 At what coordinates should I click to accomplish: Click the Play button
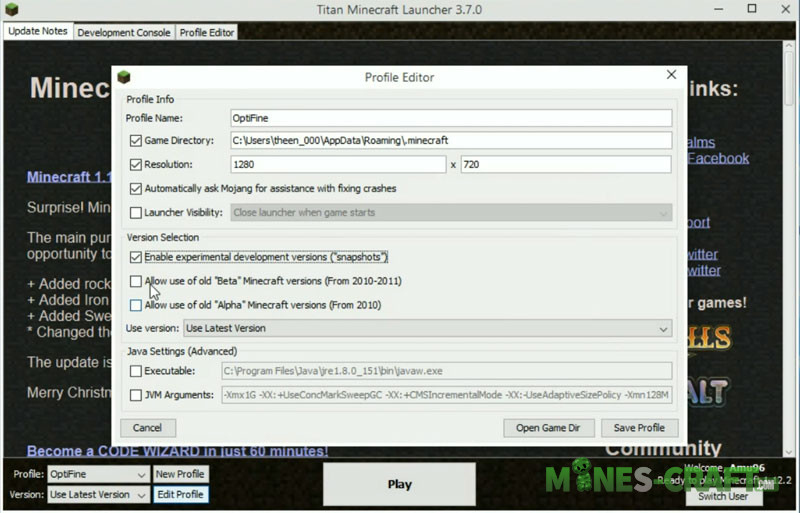coord(399,484)
